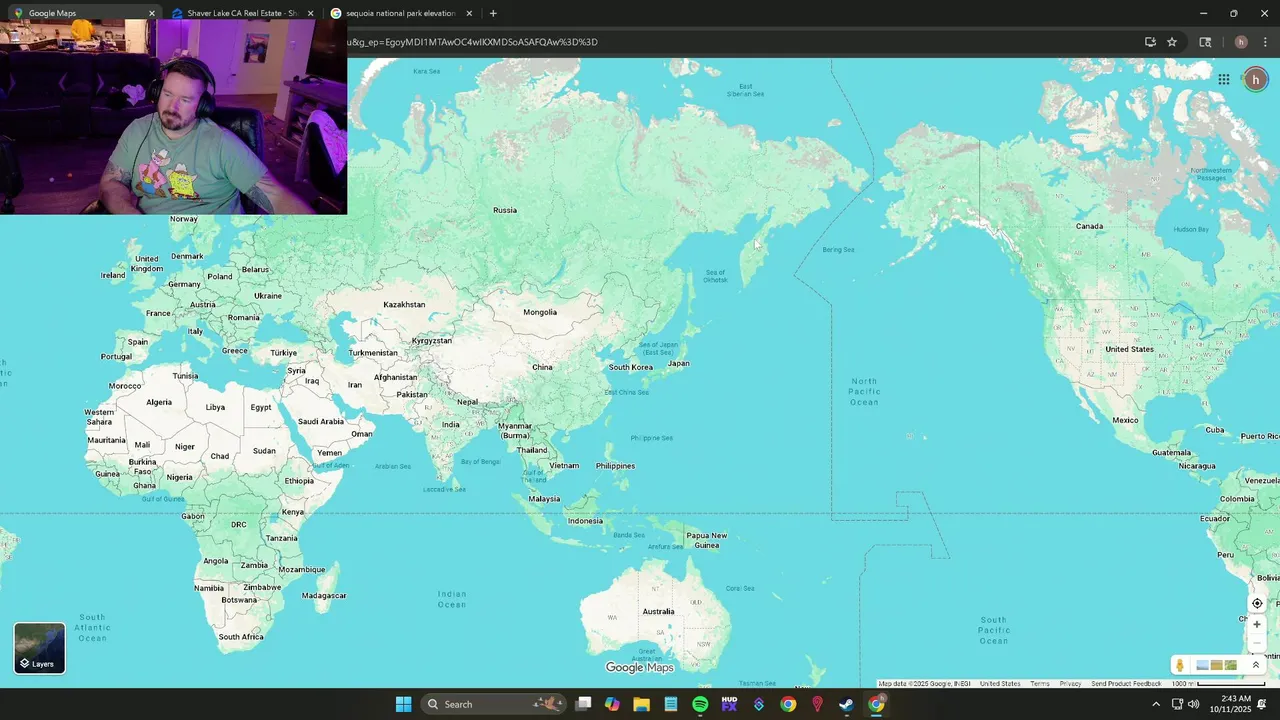Open the first Chrome icon on the taskbar

pyautogui.click(x=788, y=704)
